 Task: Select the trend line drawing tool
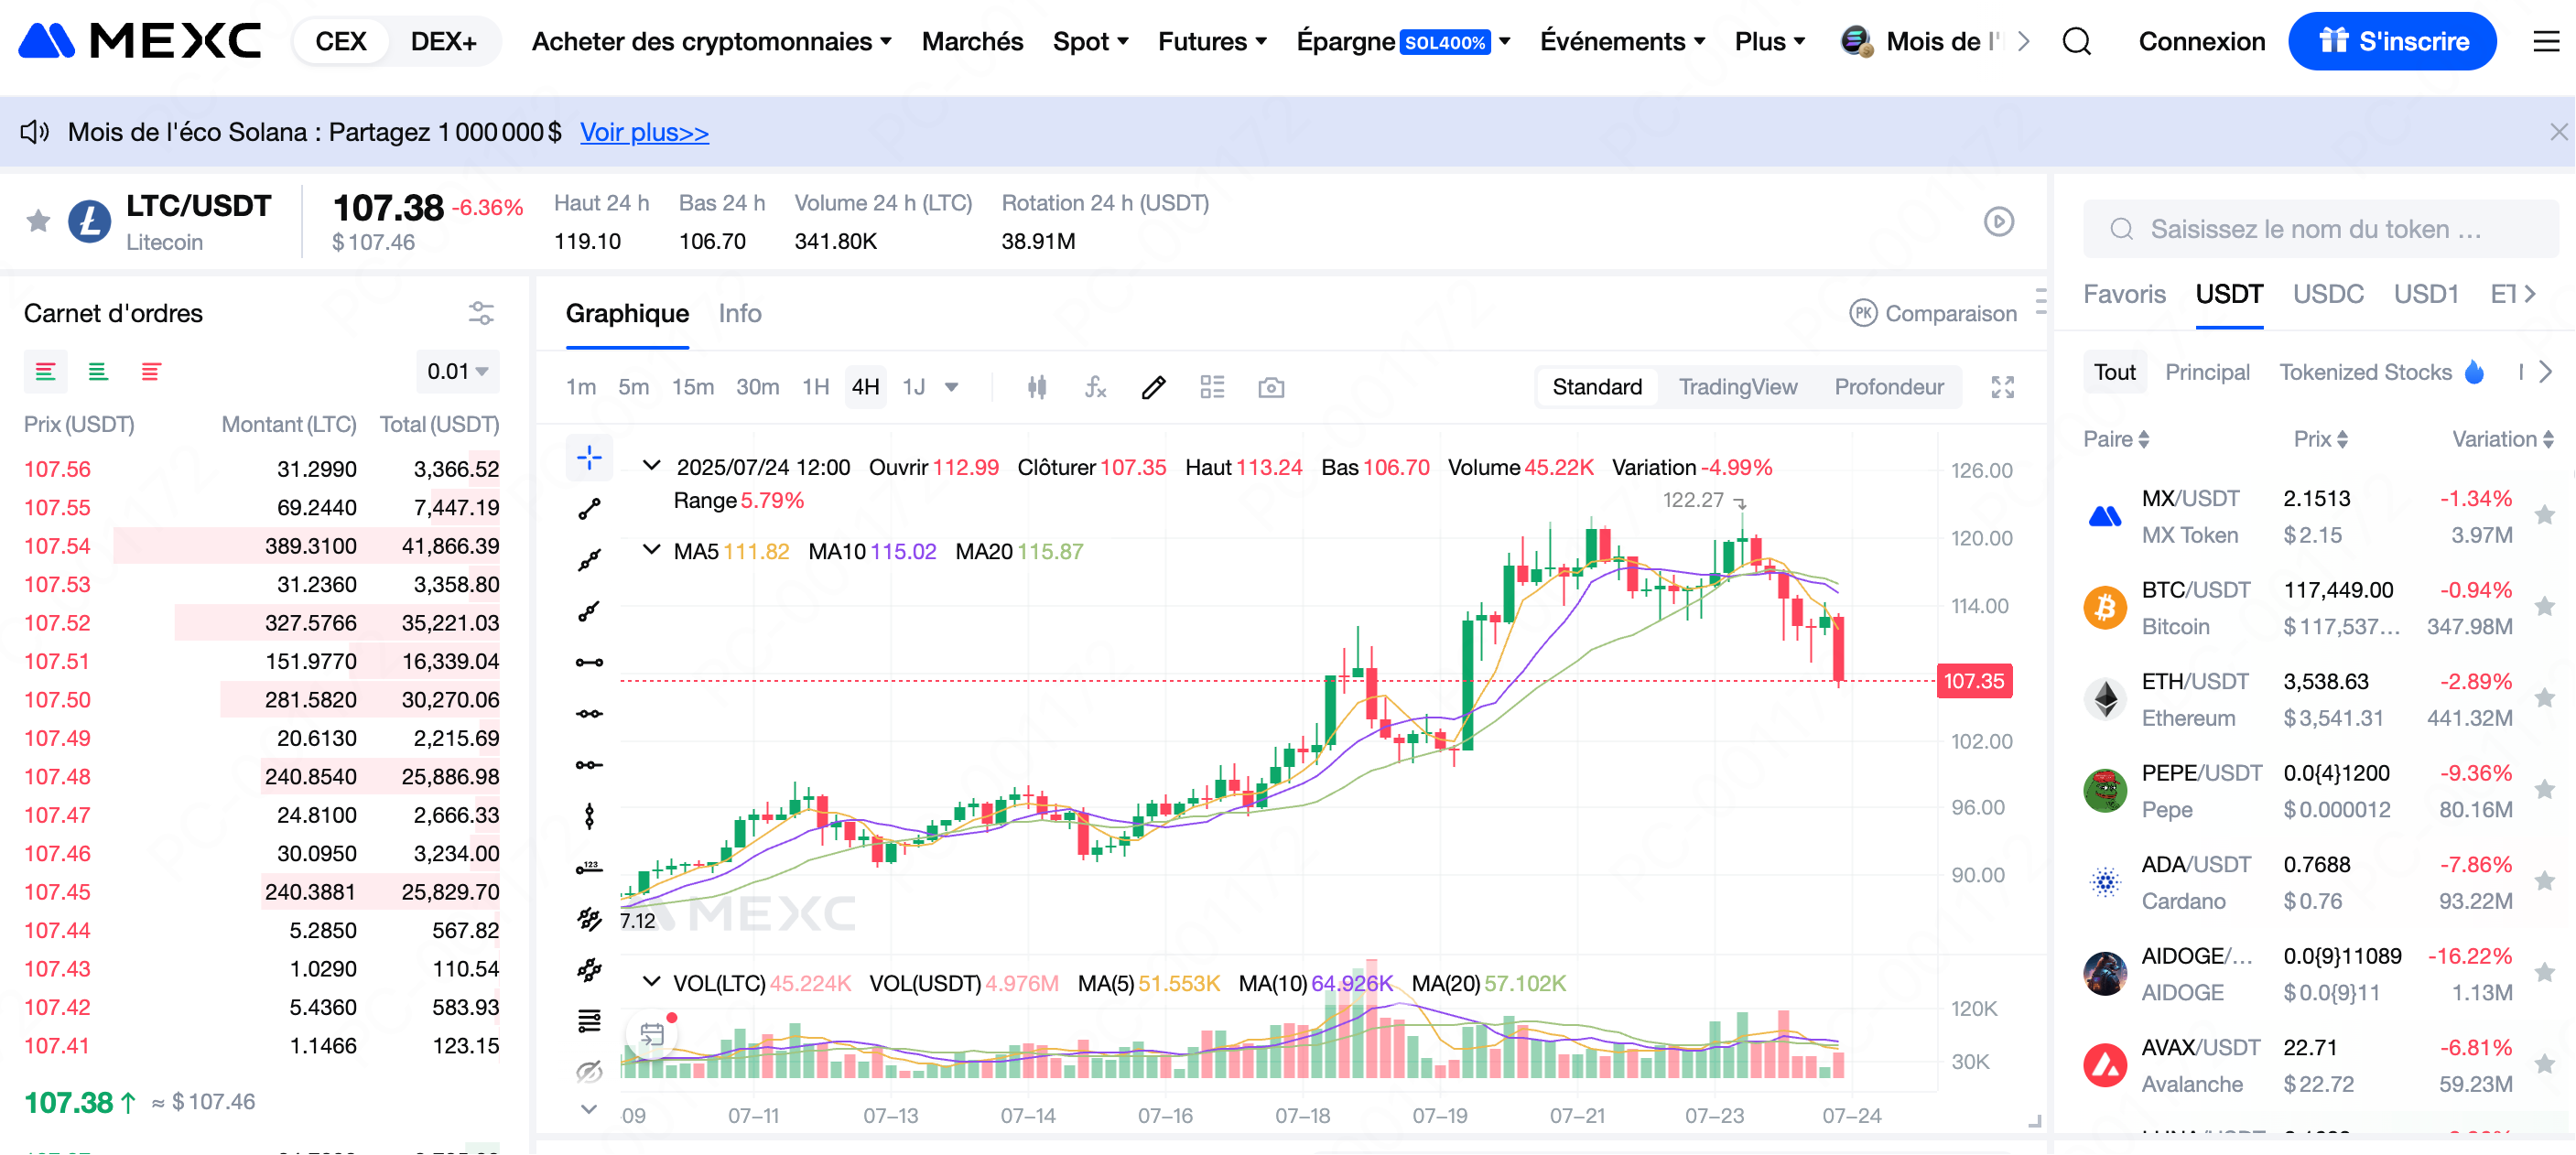(589, 509)
